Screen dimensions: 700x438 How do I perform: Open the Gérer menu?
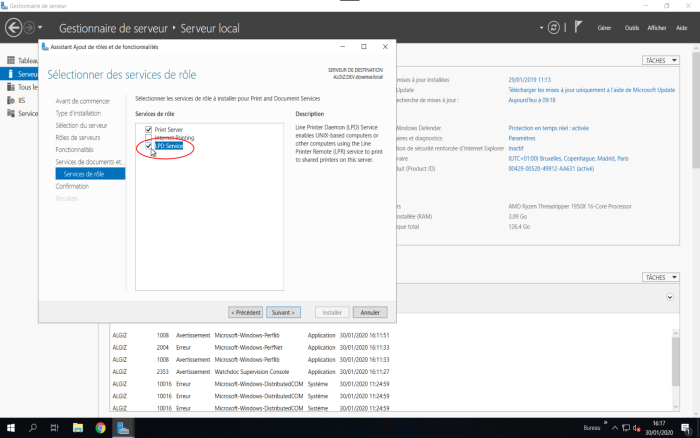point(603,28)
